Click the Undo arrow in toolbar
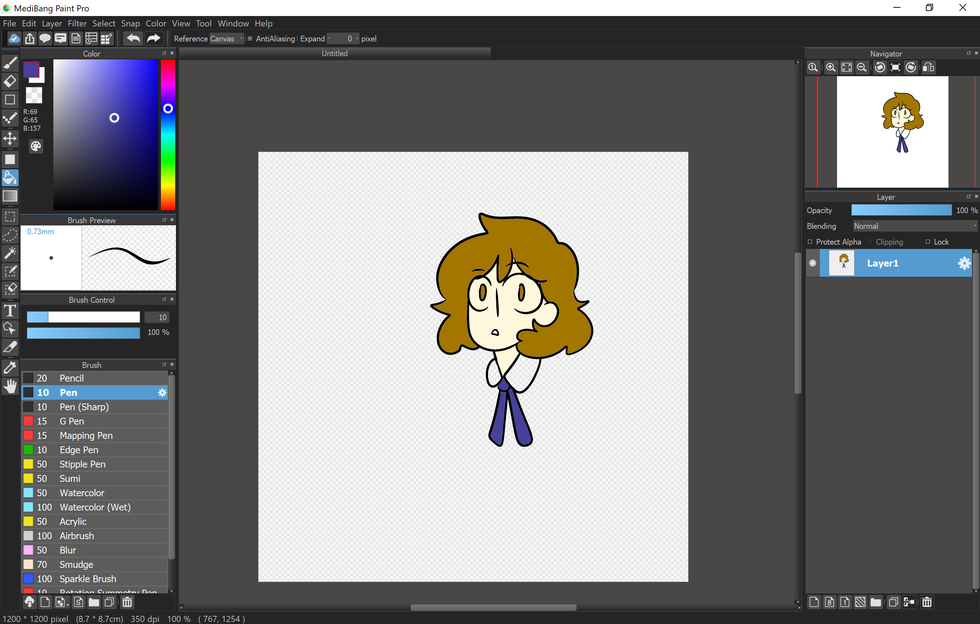The height and width of the screenshot is (624, 980). tap(133, 38)
